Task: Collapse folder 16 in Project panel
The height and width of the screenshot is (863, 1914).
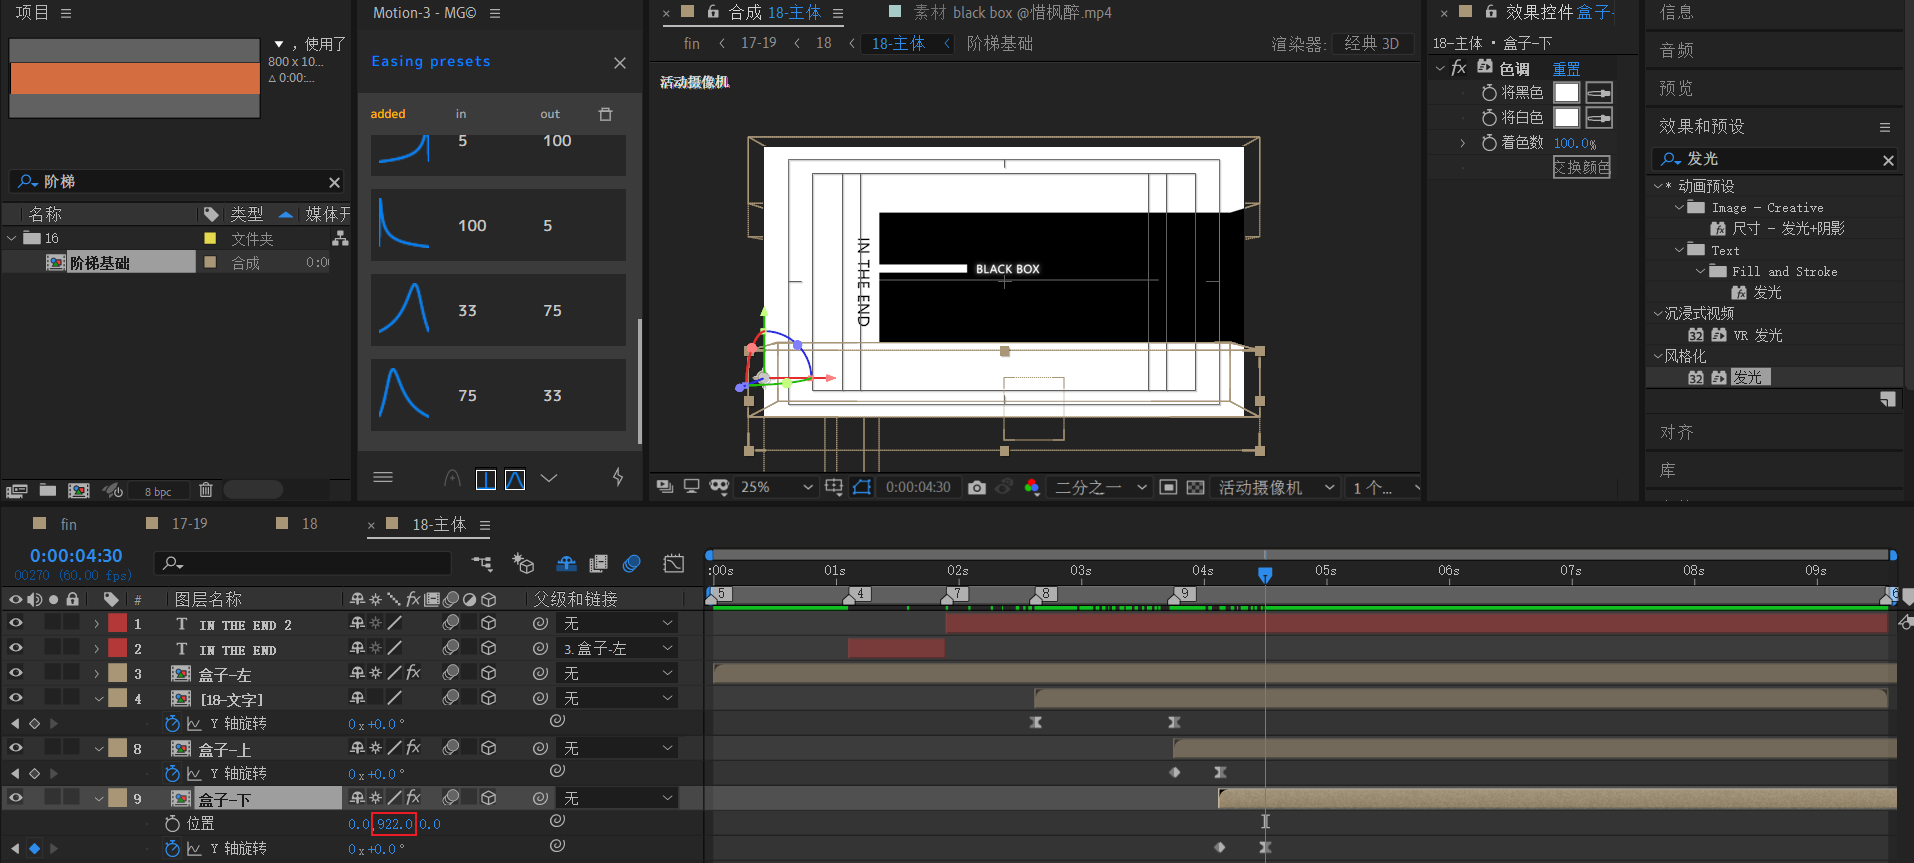Action: 12,238
